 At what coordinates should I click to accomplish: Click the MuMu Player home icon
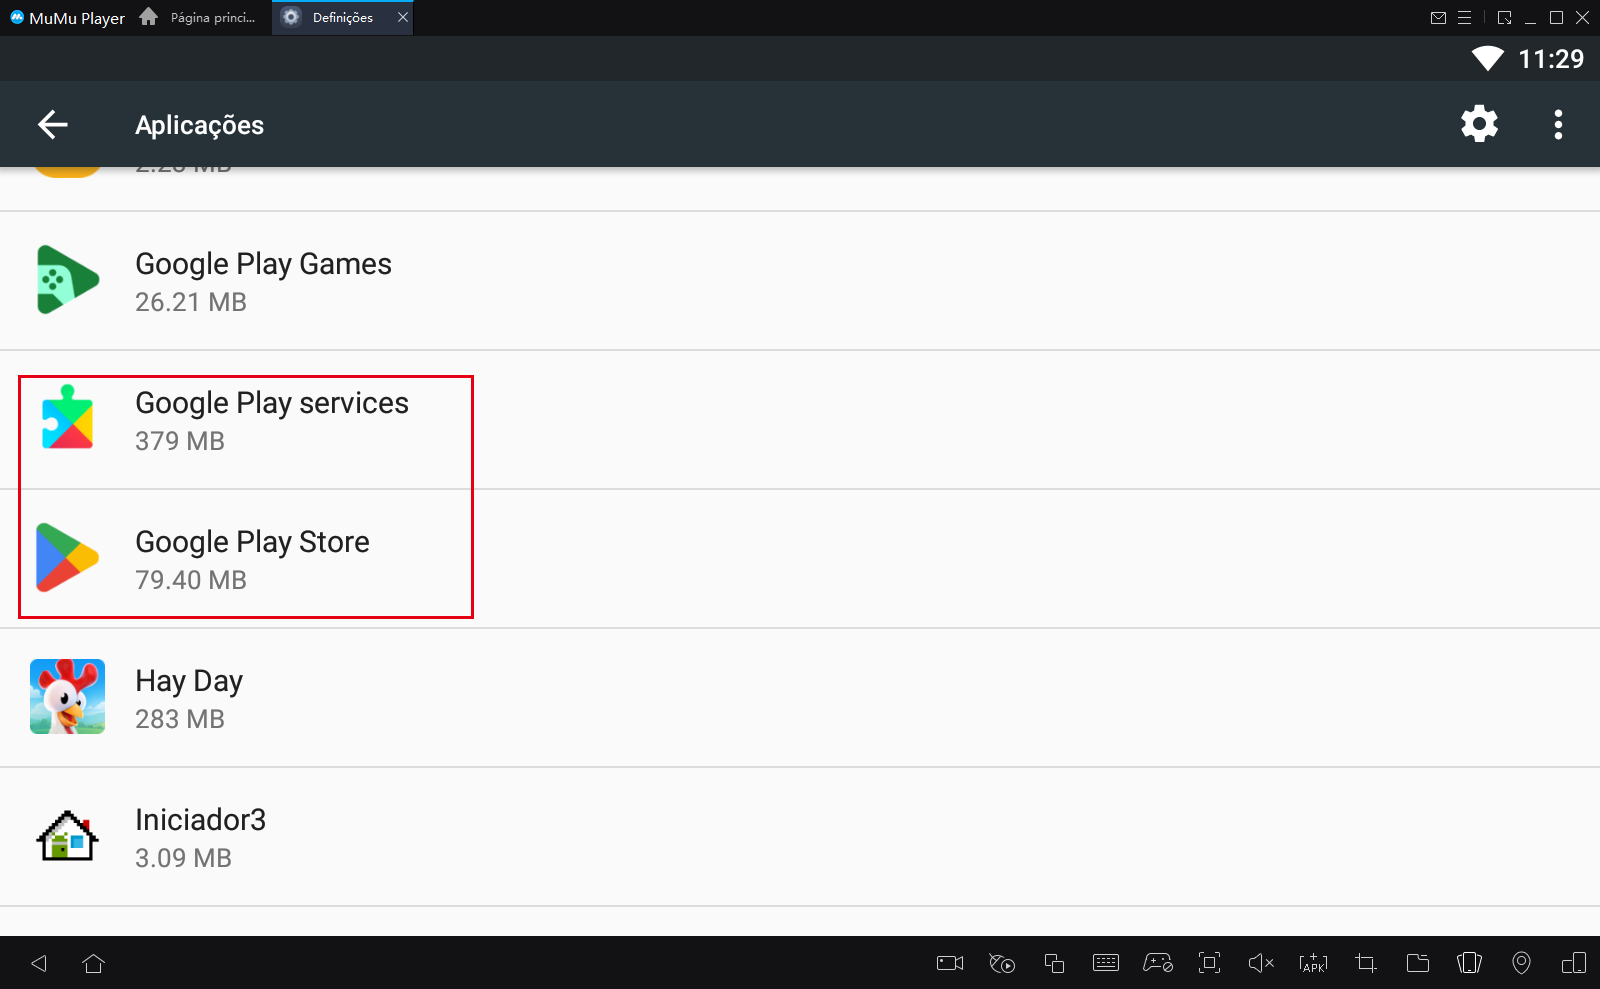(x=148, y=17)
